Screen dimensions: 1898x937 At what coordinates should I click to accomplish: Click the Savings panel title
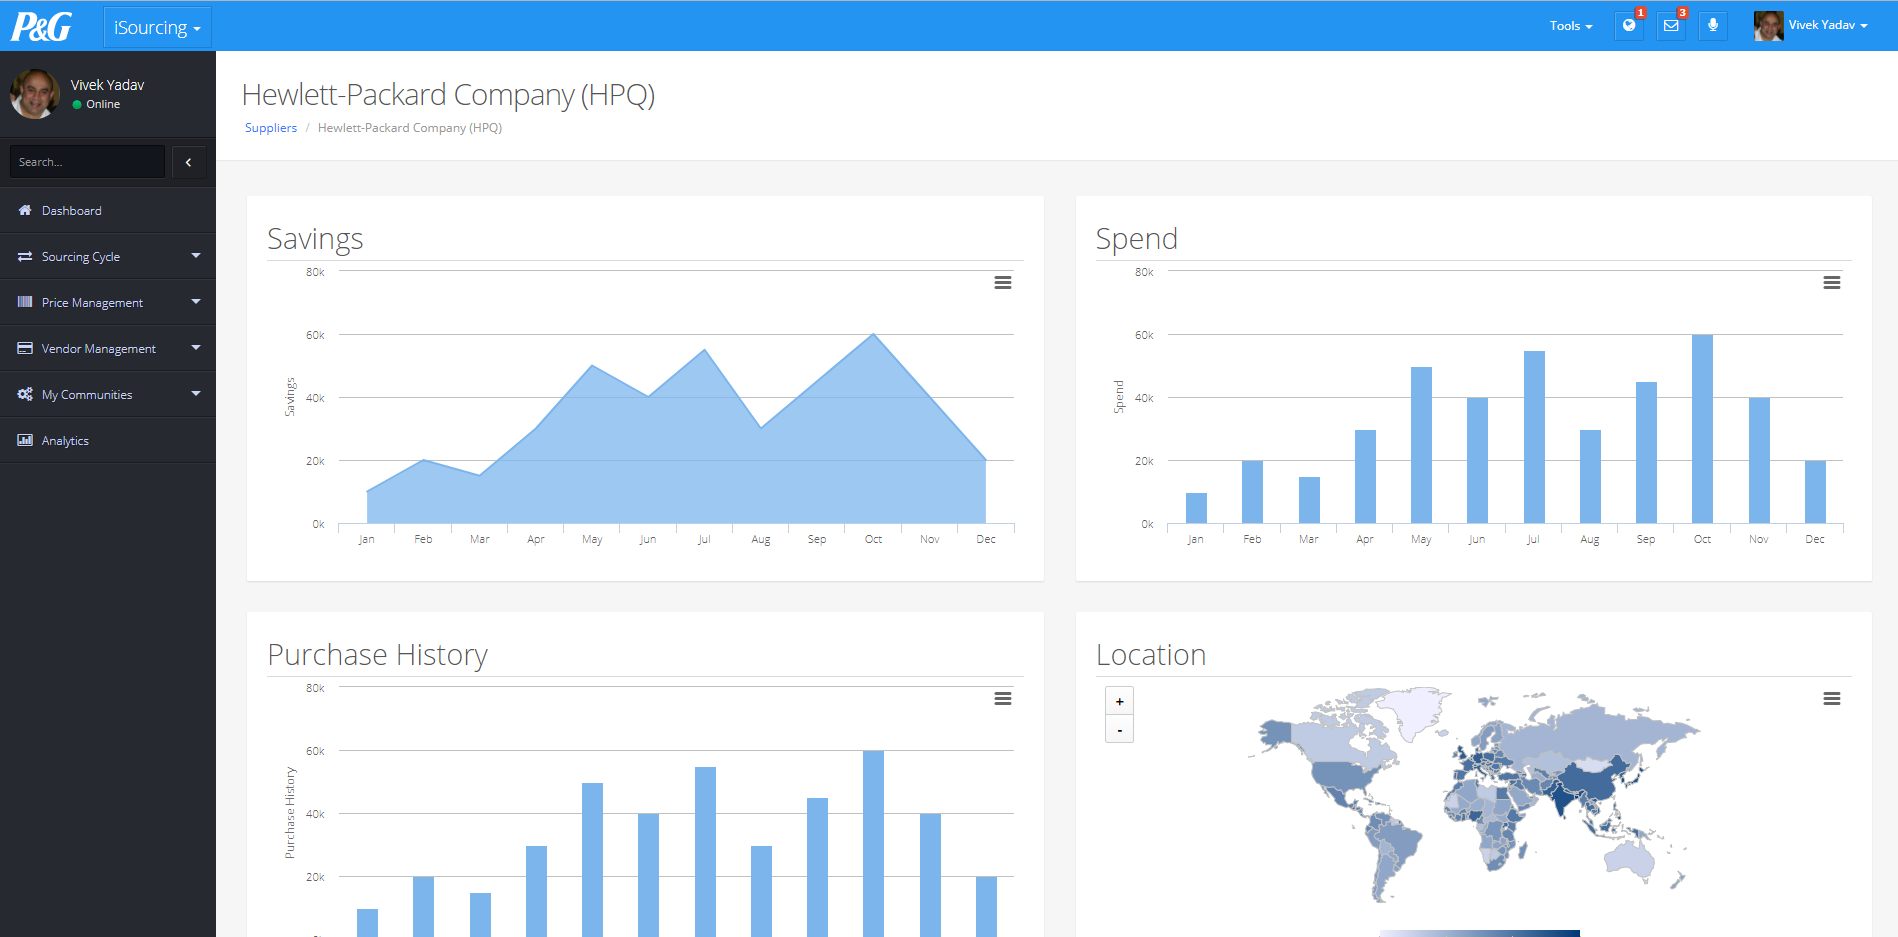click(x=315, y=239)
